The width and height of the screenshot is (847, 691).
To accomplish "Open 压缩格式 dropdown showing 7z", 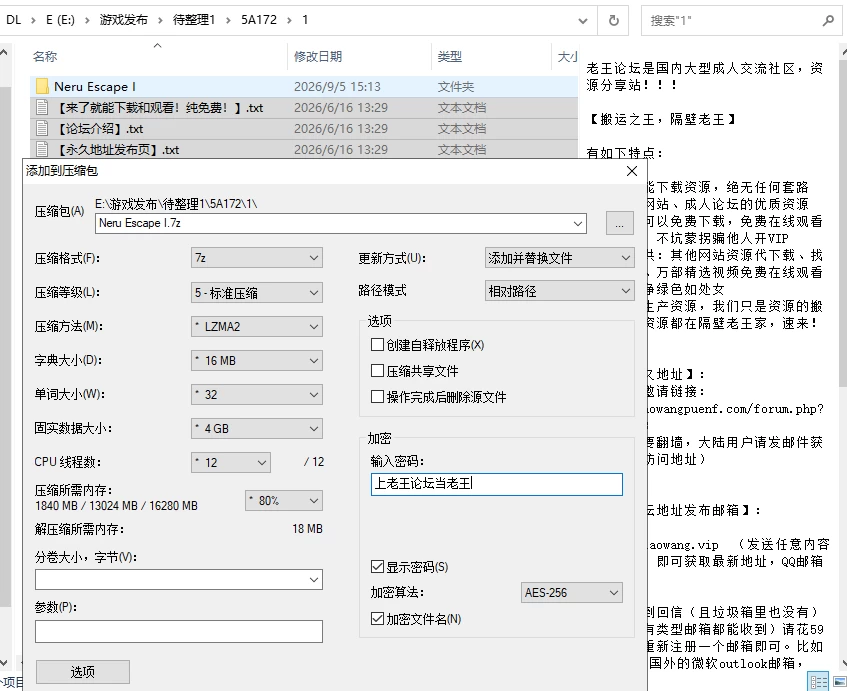I will coord(257,258).
